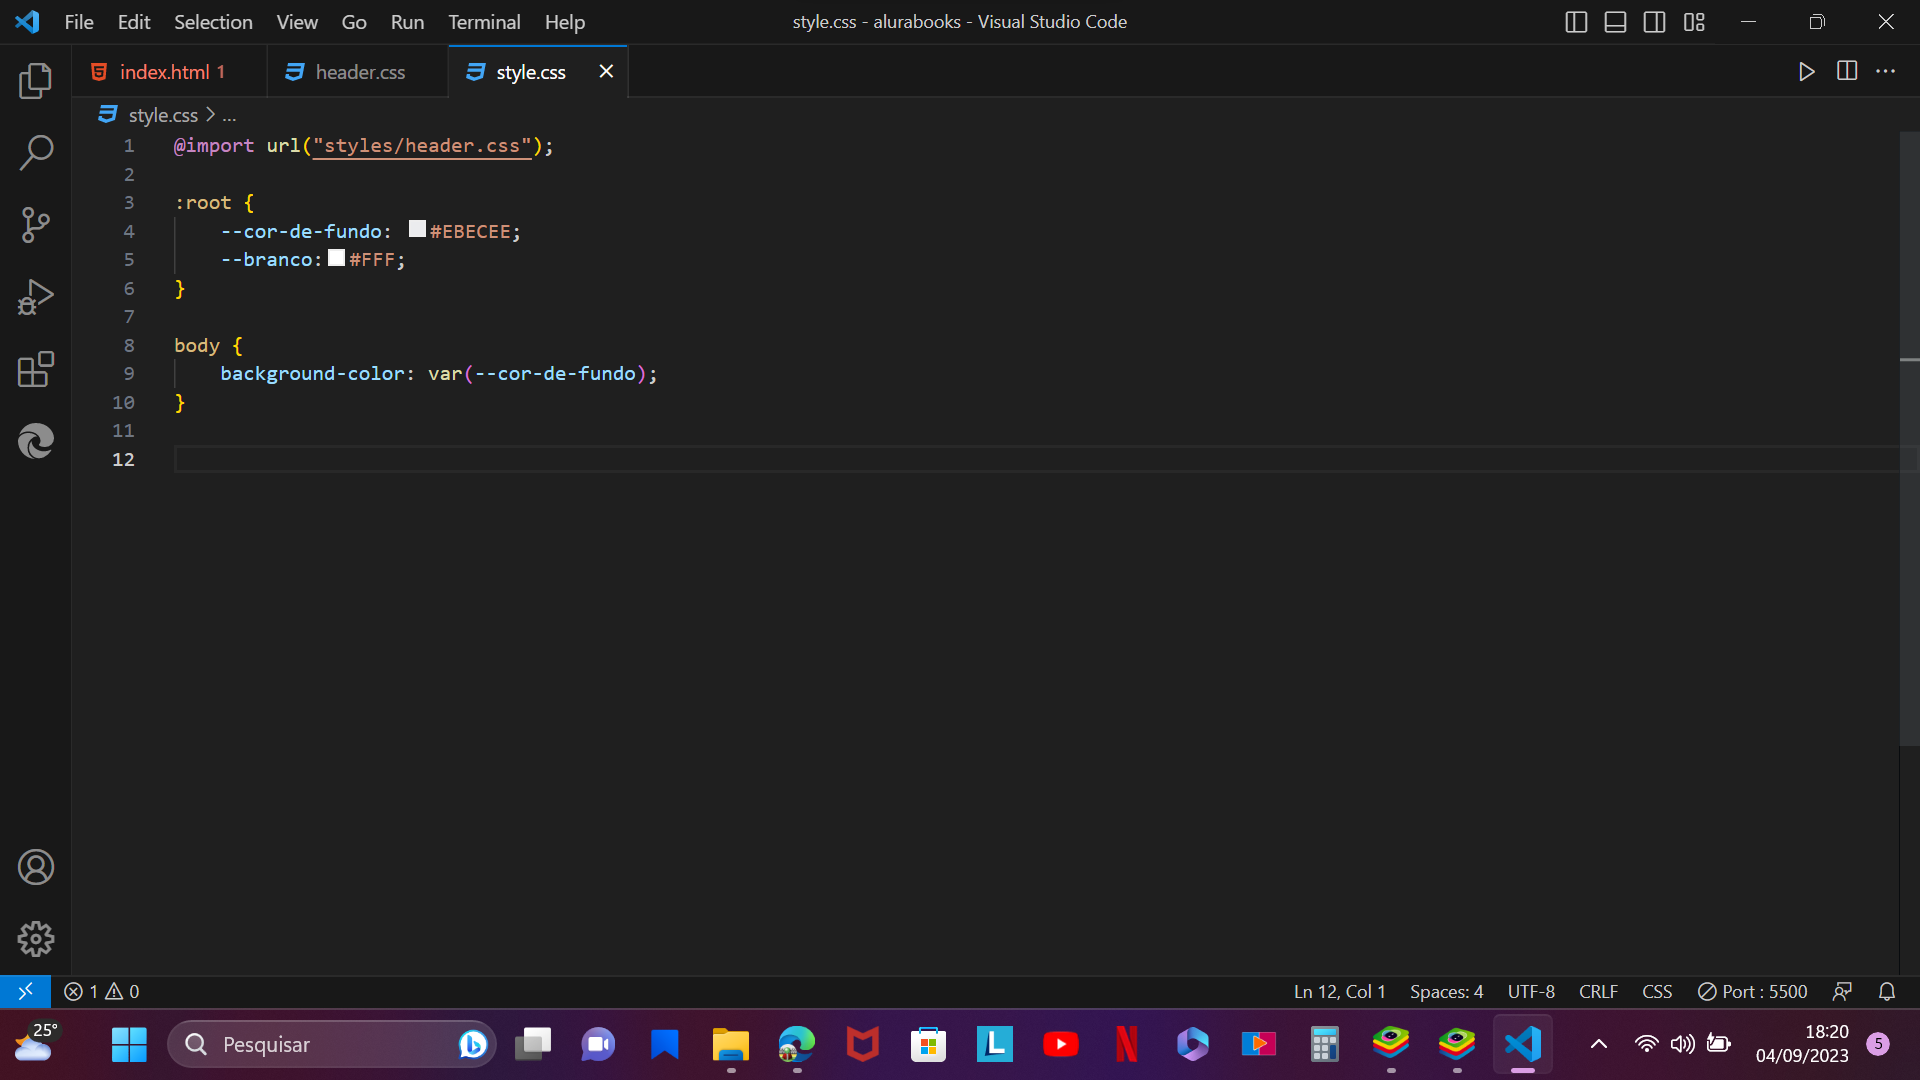This screenshot has width=1920, height=1080.
Task: Open the Run and Debug view
Action: coord(36,297)
